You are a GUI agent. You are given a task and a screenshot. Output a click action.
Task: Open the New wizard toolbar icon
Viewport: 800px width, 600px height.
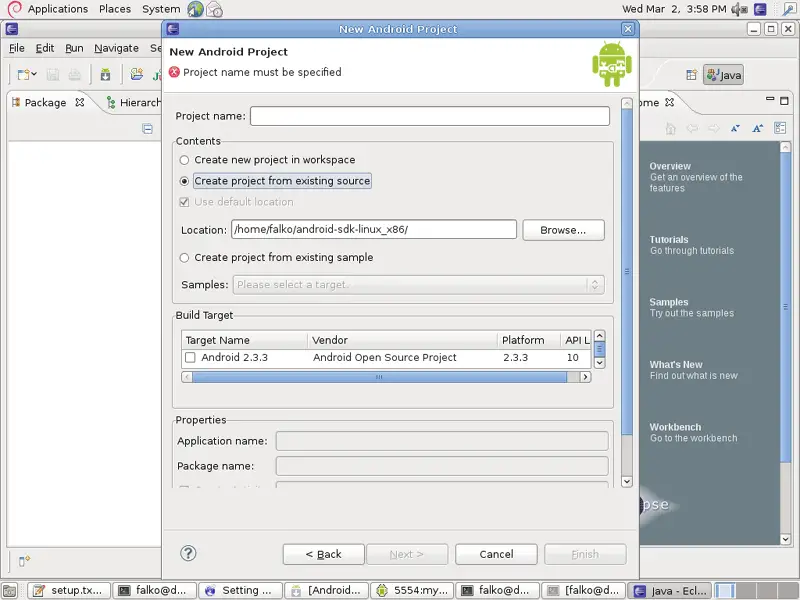[23, 75]
